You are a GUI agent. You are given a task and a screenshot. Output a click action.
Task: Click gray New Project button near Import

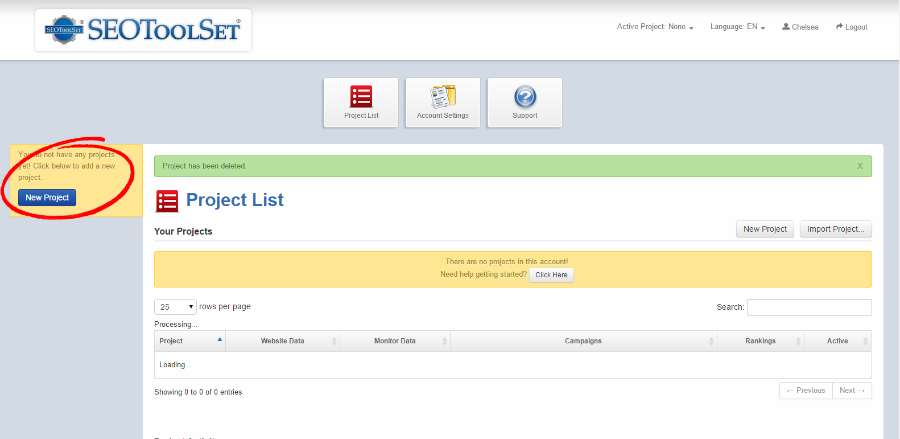pos(765,229)
